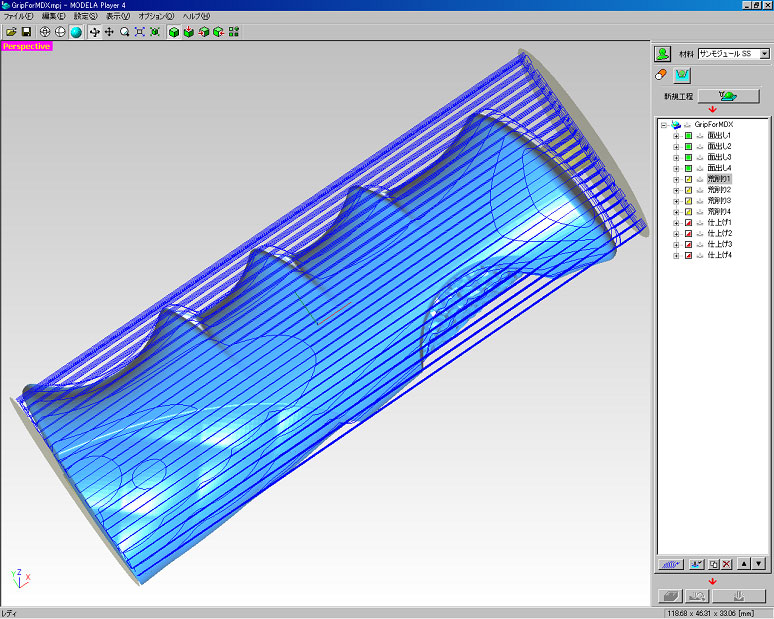Open the 材料 material dropdown

(x=764, y=54)
